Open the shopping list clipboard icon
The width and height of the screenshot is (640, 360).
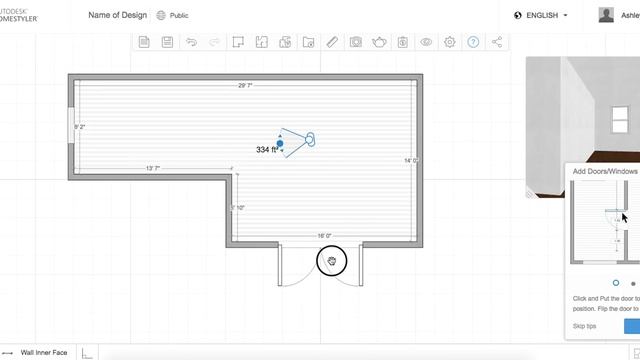pyautogui.click(x=403, y=42)
